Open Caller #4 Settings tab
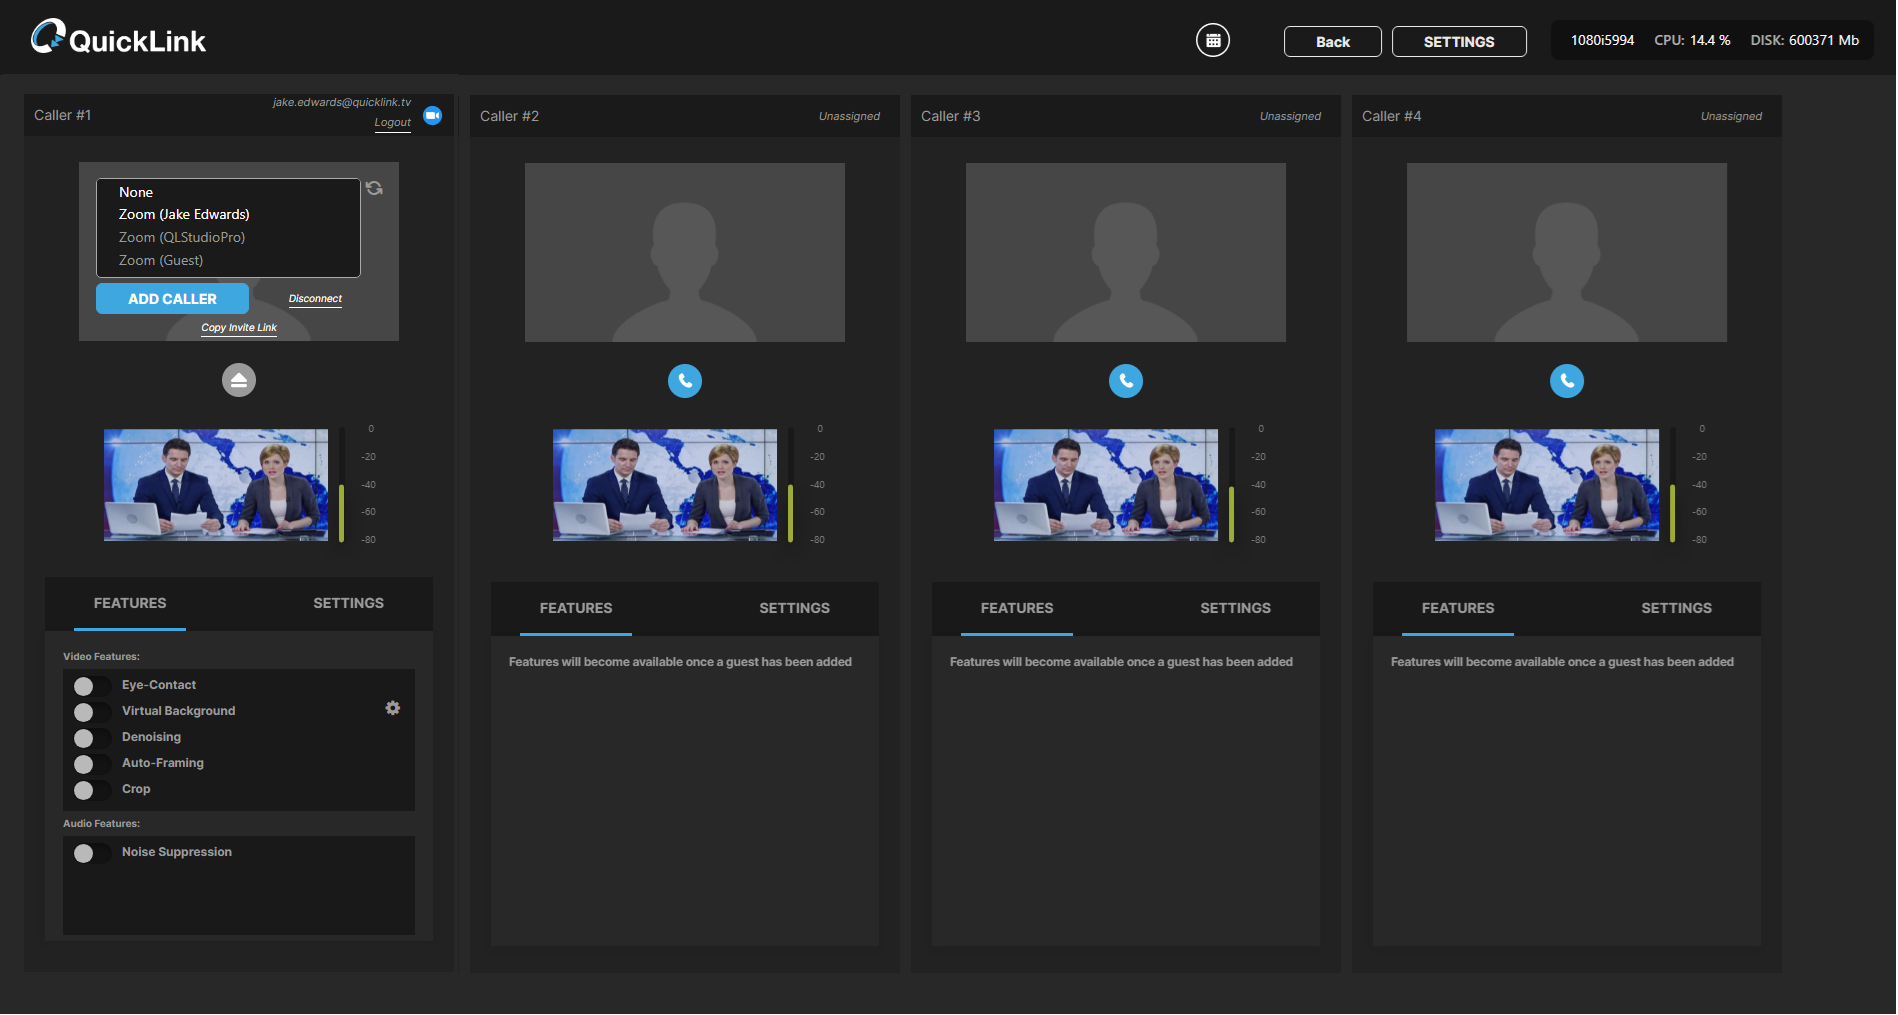Viewport: 1898px width, 1015px height. [1676, 608]
